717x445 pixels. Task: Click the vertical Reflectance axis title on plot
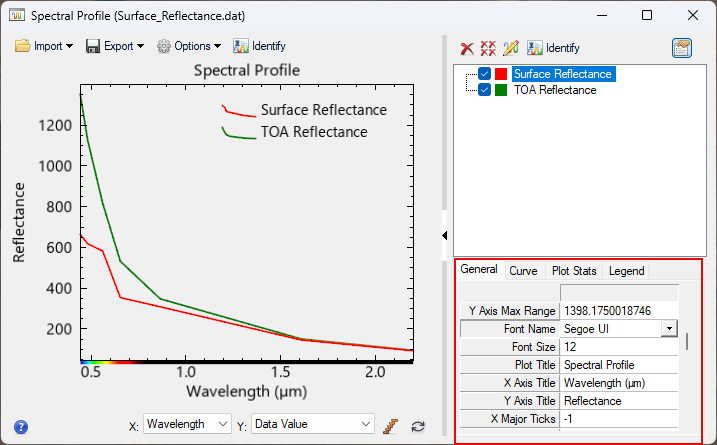[19, 223]
